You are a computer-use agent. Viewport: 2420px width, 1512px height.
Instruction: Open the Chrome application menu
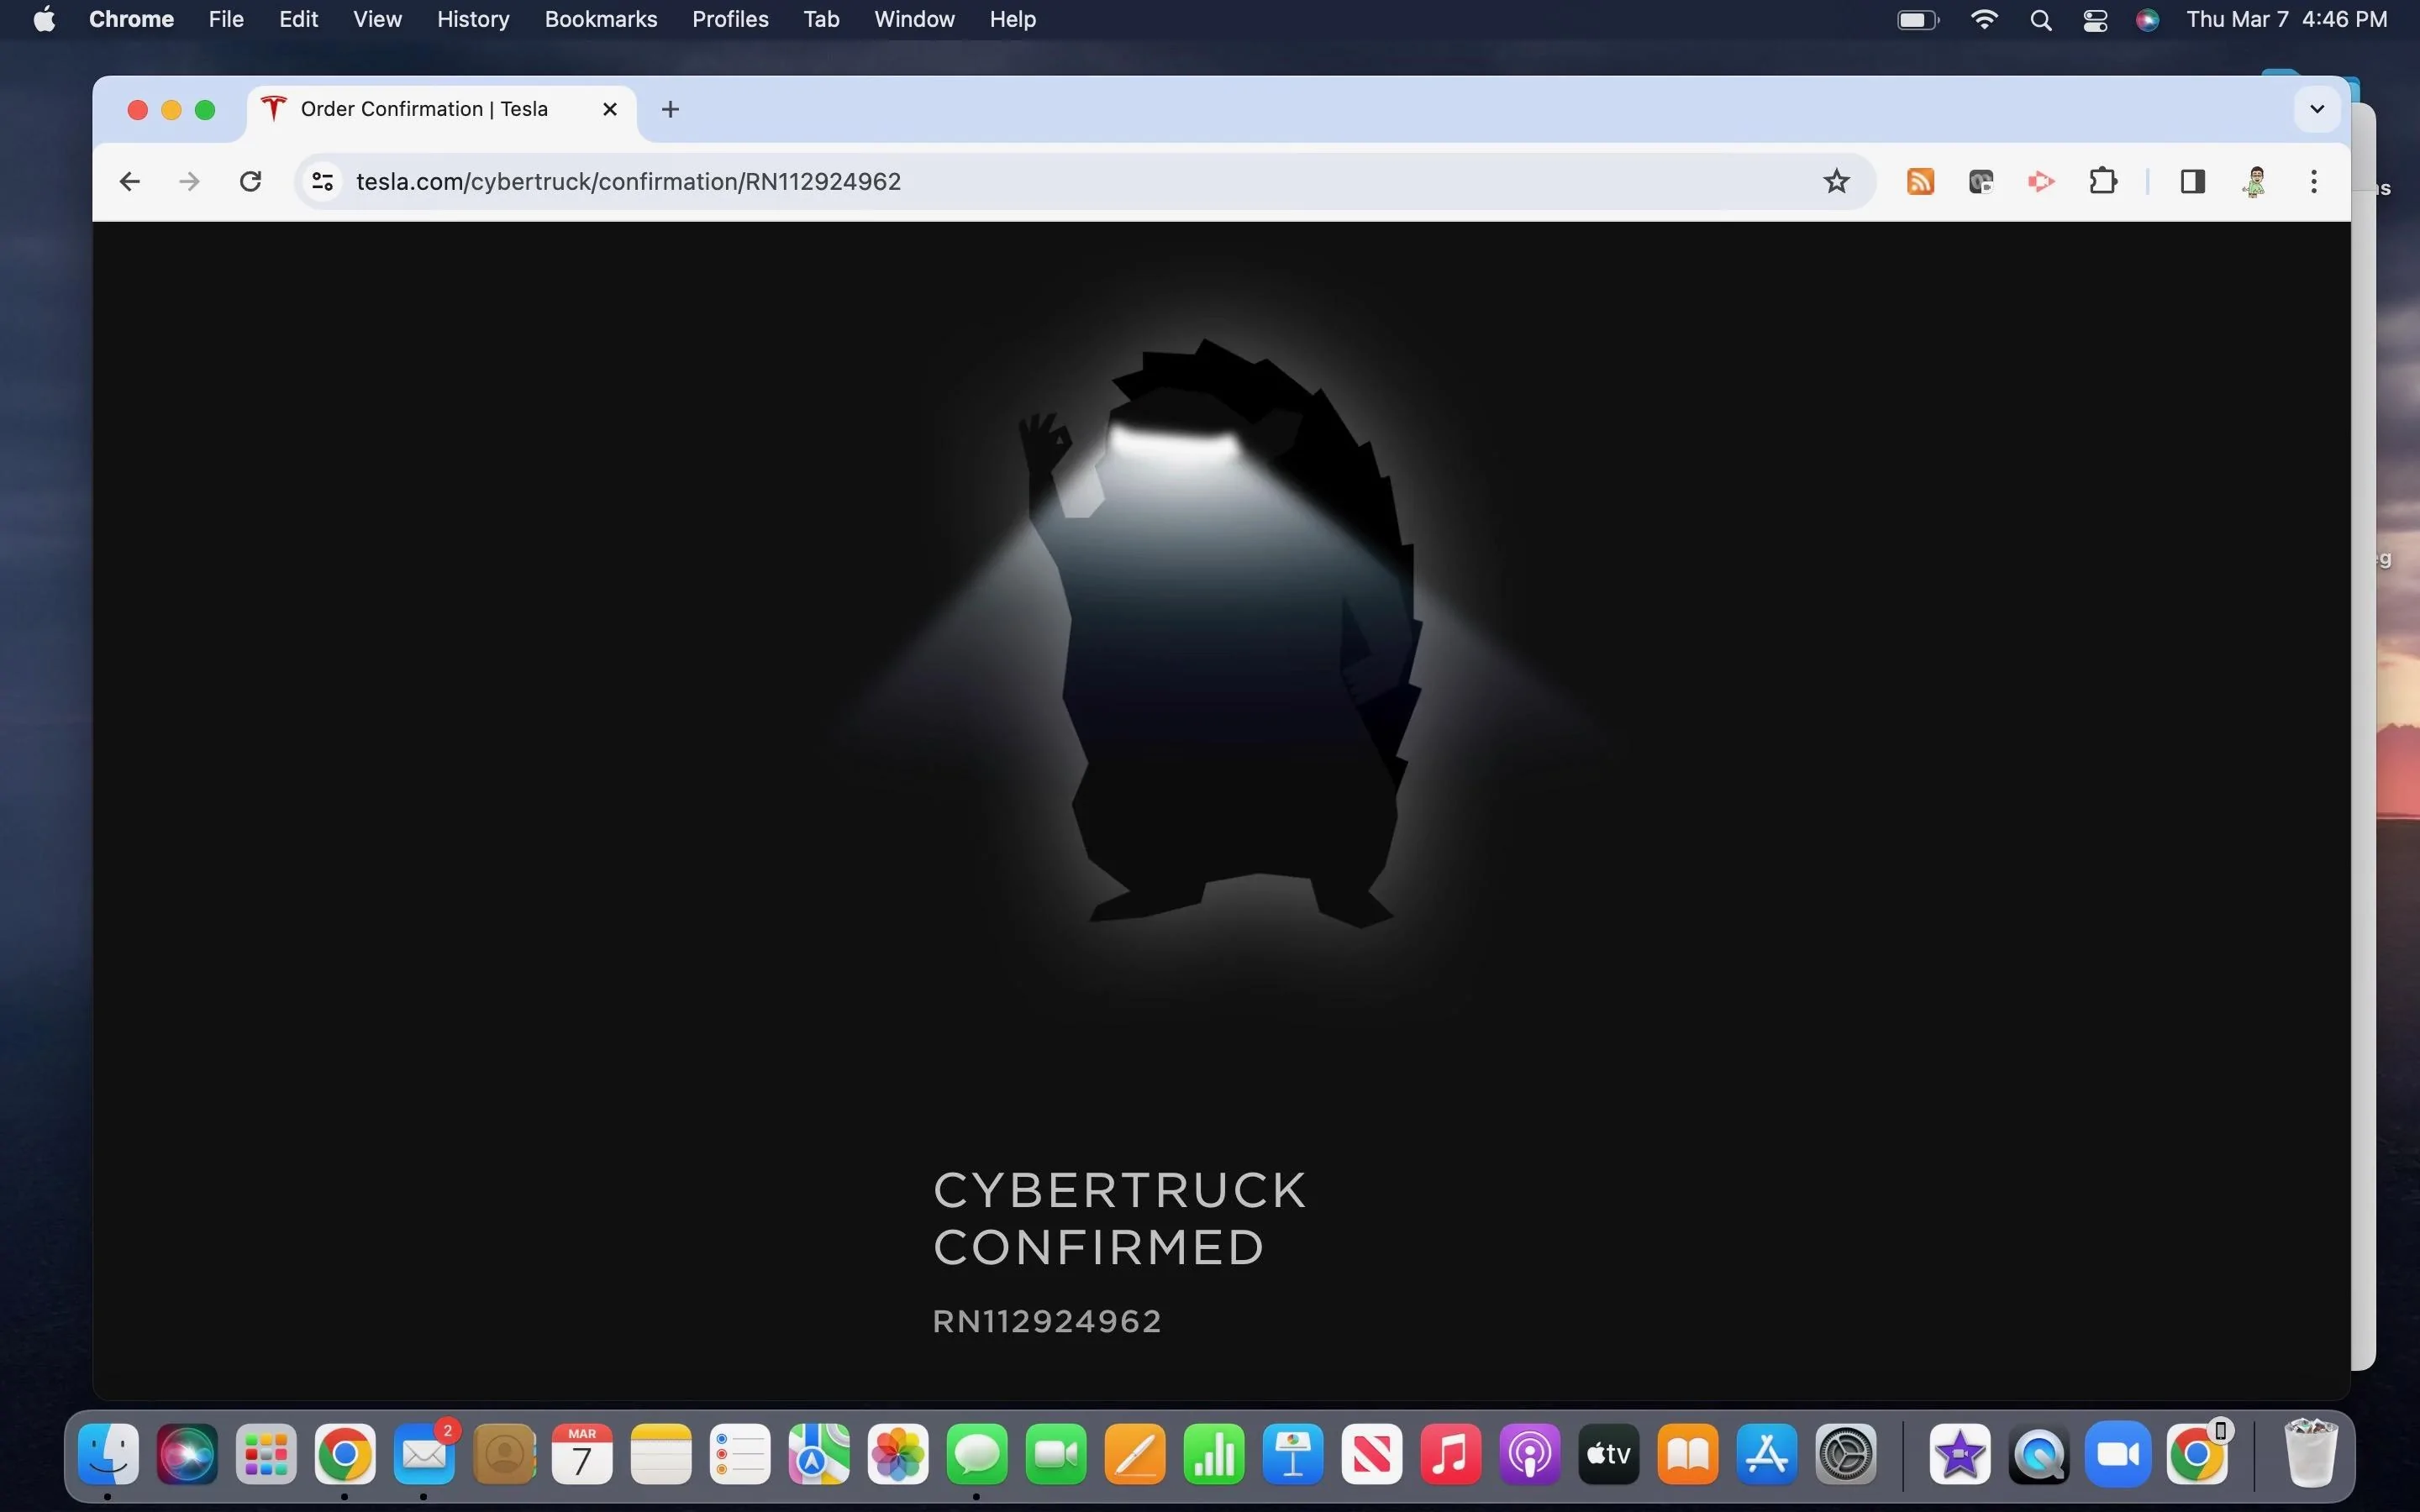pyautogui.click(x=131, y=19)
